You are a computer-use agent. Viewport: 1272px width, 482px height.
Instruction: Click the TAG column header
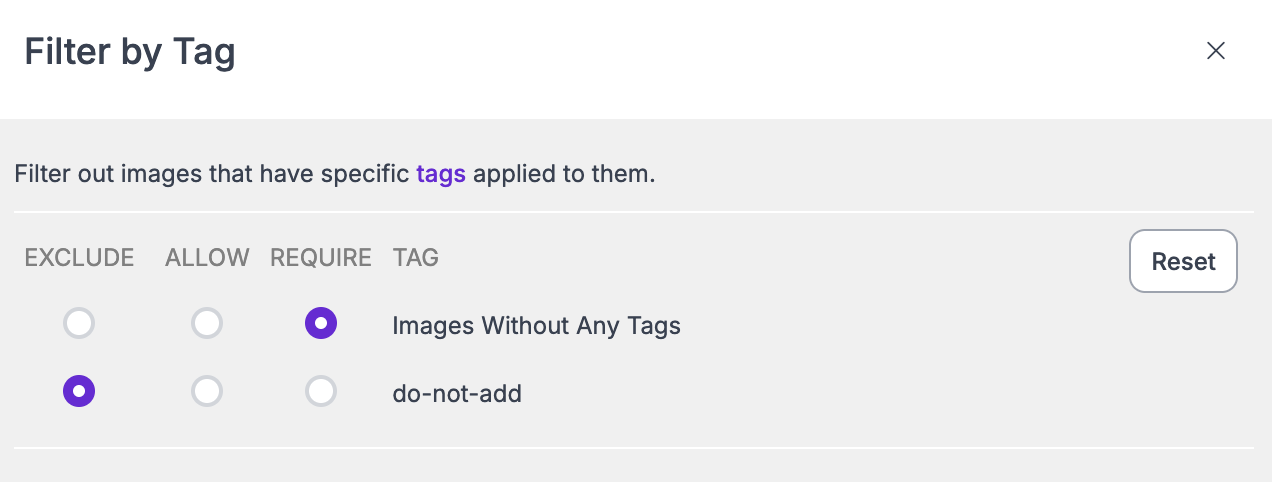[x=416, y=258]
